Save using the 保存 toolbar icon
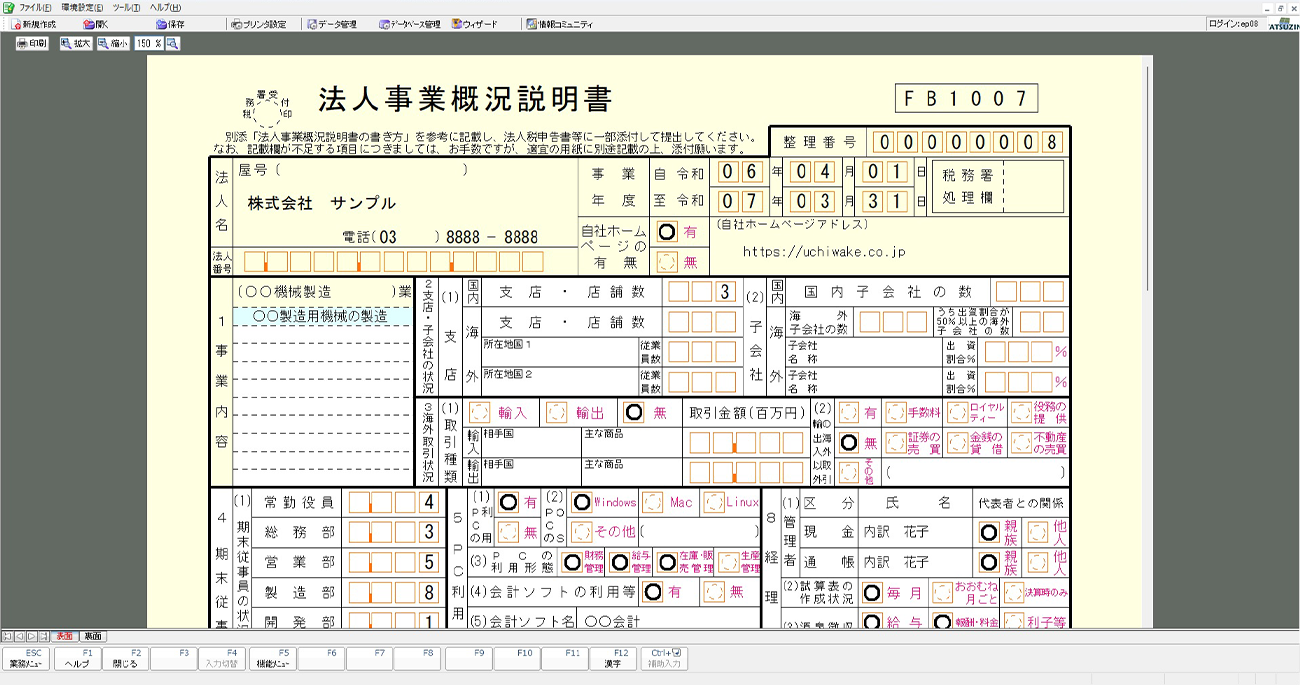 click(170, 24)
